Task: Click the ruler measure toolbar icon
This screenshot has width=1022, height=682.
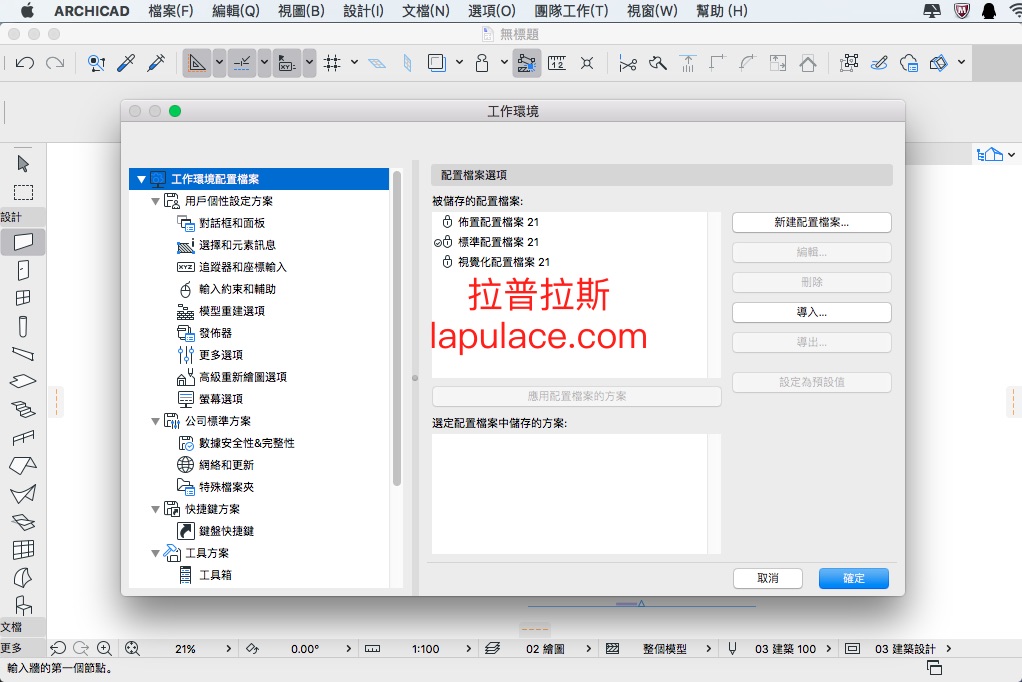Action: 557,63
